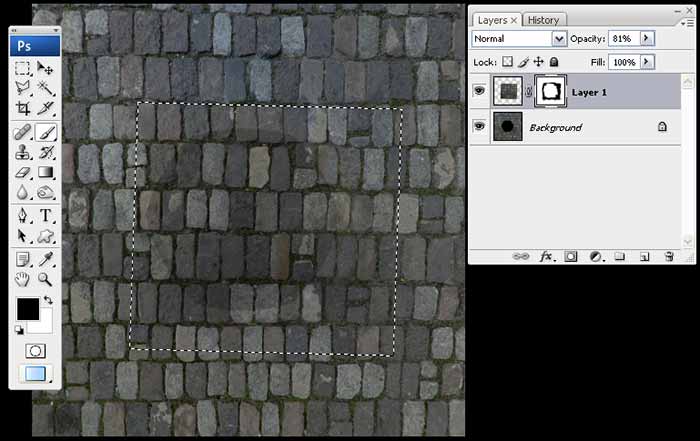Select the Slice tool
This screenshot has width=700, height=441.
point(46,108)
